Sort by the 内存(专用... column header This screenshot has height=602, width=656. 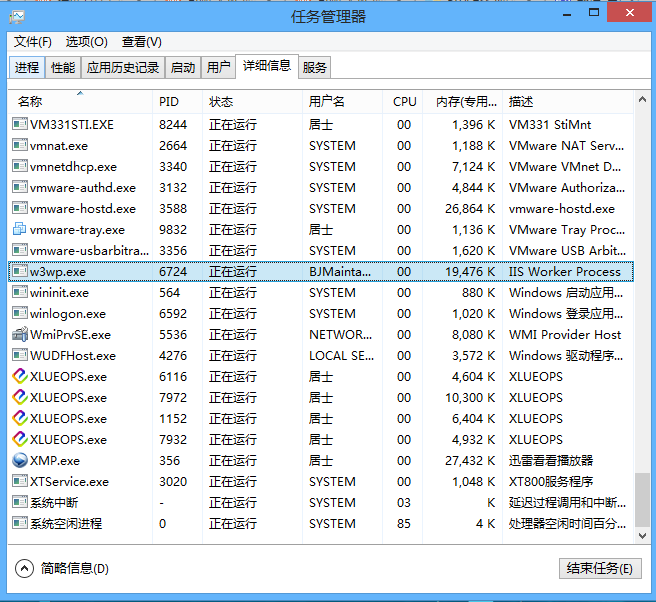pyautogui.click(x=463, y=102)
